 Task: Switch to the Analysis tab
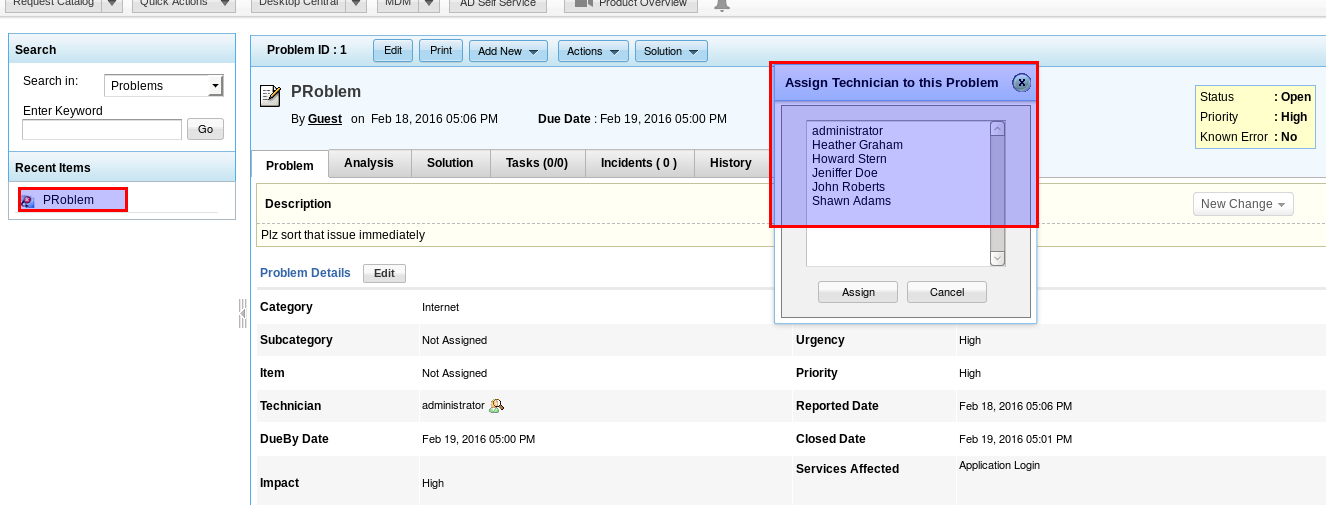369,163
